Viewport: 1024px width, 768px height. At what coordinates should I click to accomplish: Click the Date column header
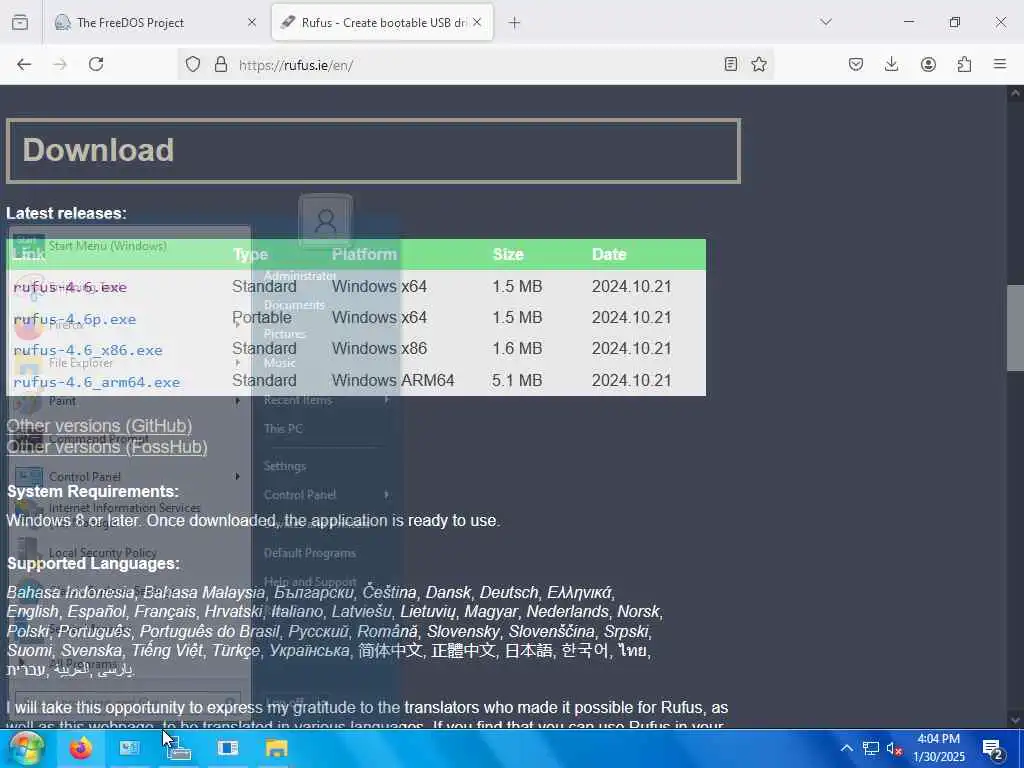tap(609, 255)
